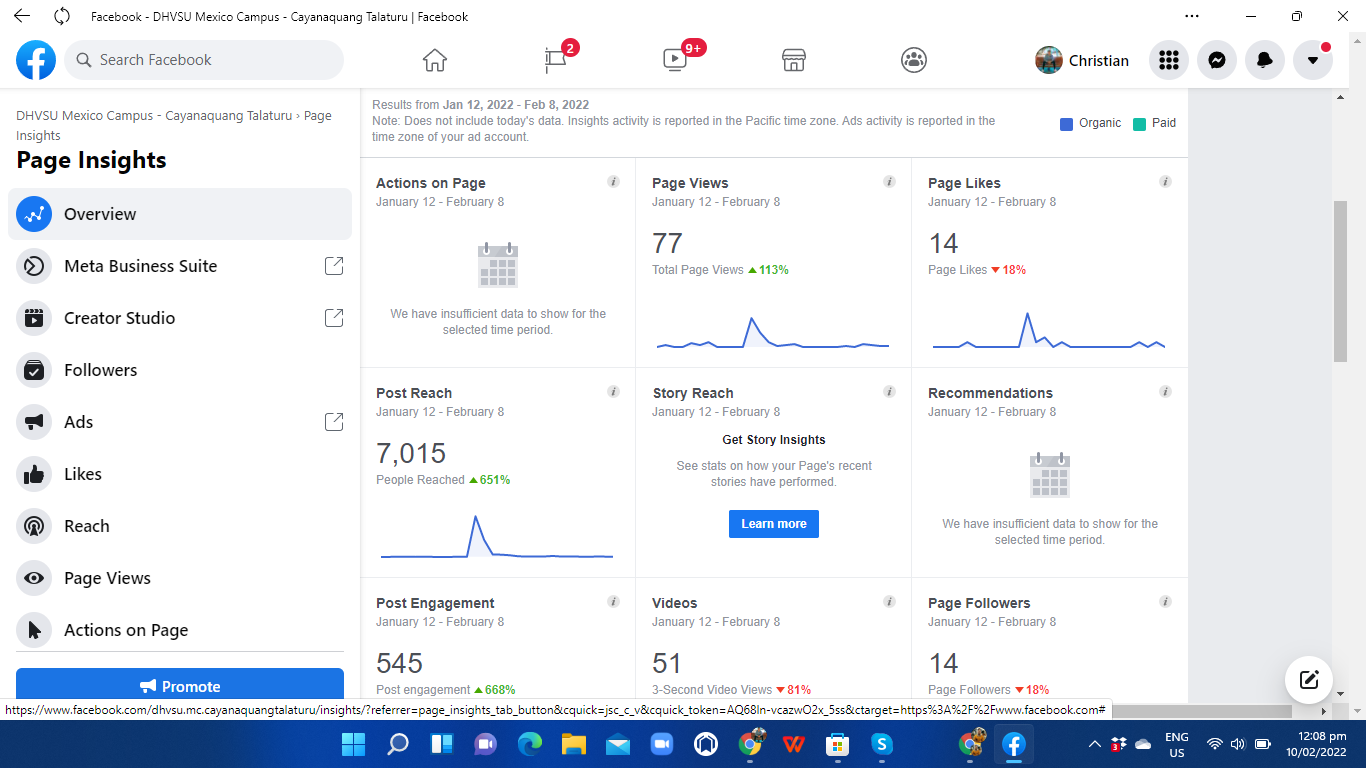The image size is (1366, 768).
Task: Click the info icon on the Actions on Page card
Action: pyautogui.click(x=613, y=182)
